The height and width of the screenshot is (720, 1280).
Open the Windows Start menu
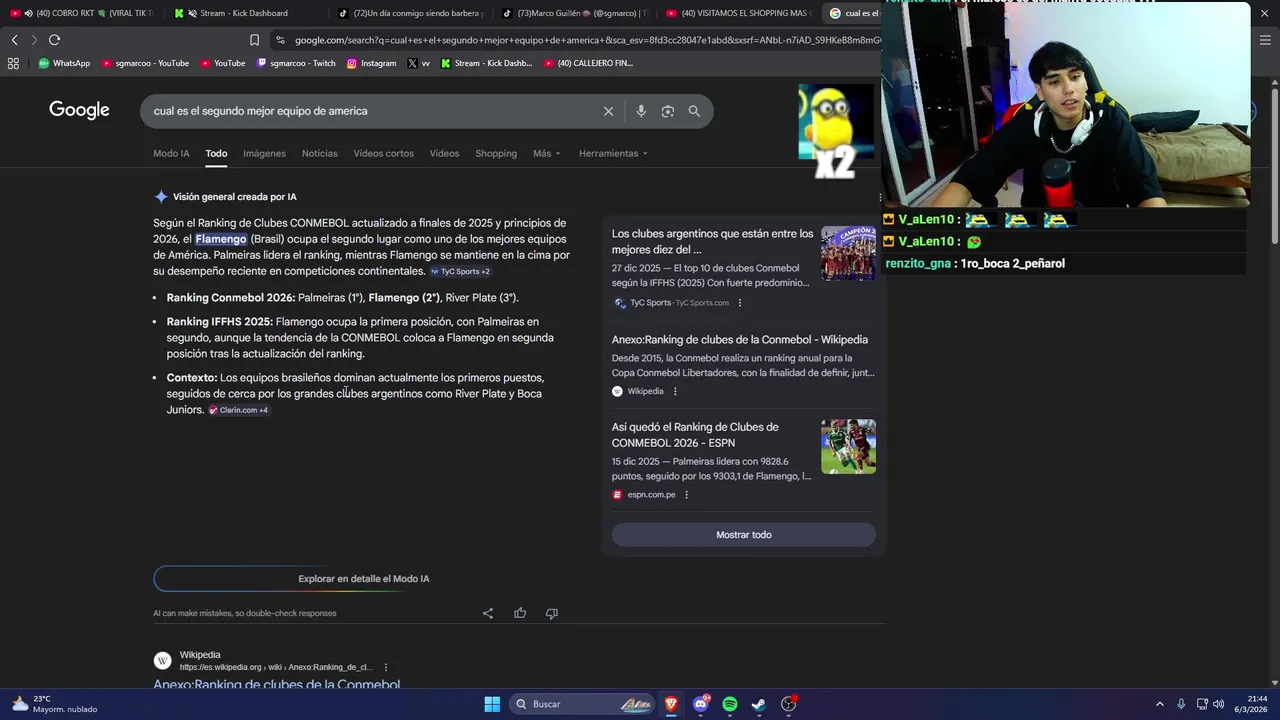[492, 704]
